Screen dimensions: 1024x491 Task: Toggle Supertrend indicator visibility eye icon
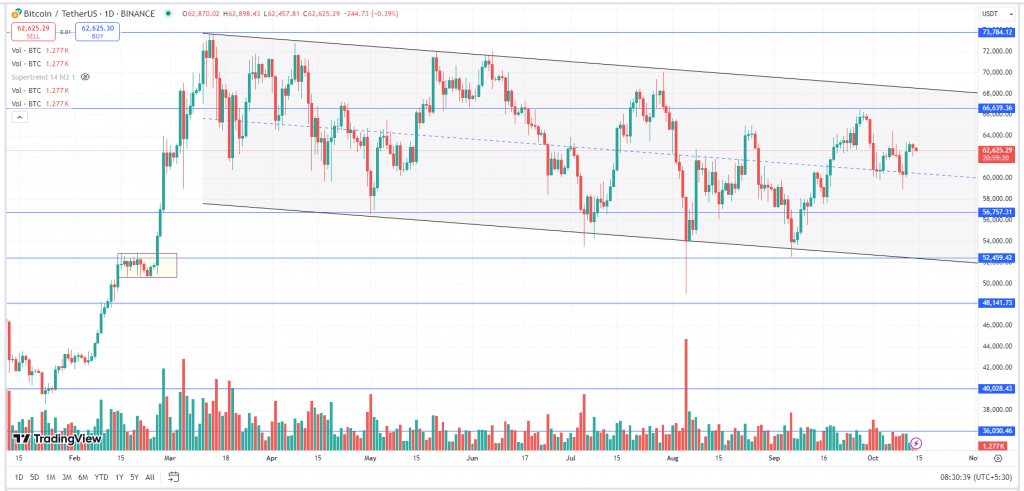pyautogui.click(x=85, y=76)
